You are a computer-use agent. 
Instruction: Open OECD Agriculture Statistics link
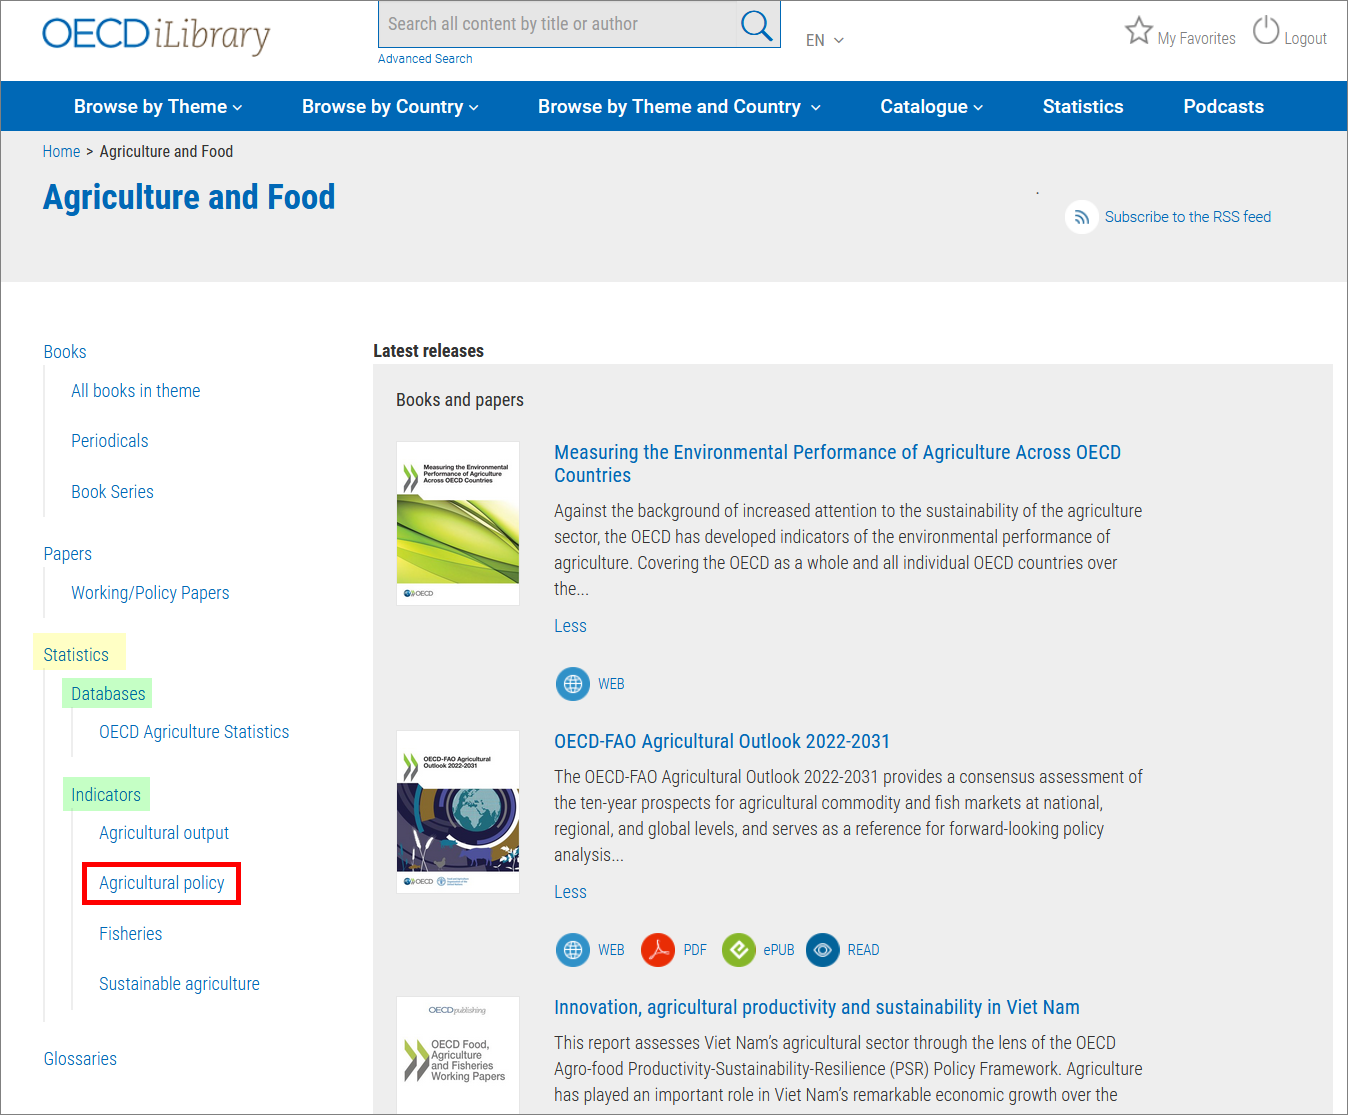coord(194,732)
